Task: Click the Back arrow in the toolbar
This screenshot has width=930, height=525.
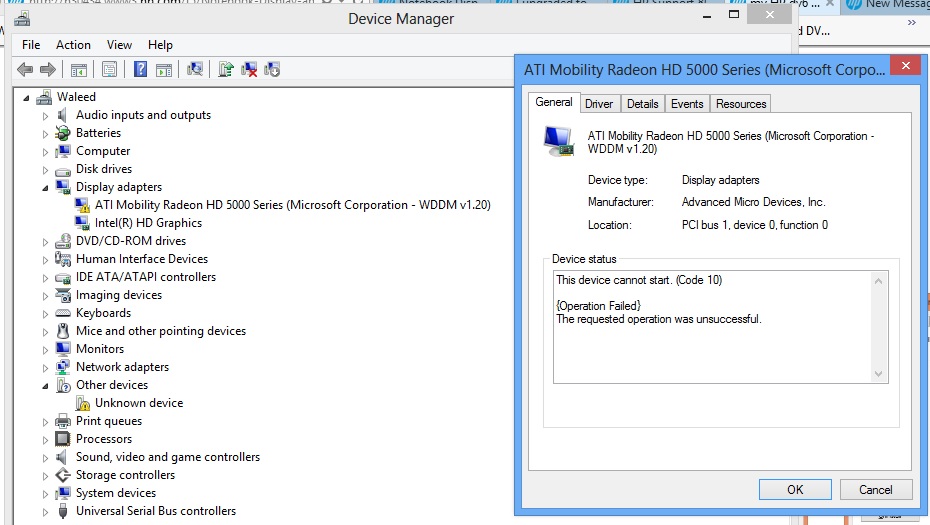Action: [x=25, y=69]
